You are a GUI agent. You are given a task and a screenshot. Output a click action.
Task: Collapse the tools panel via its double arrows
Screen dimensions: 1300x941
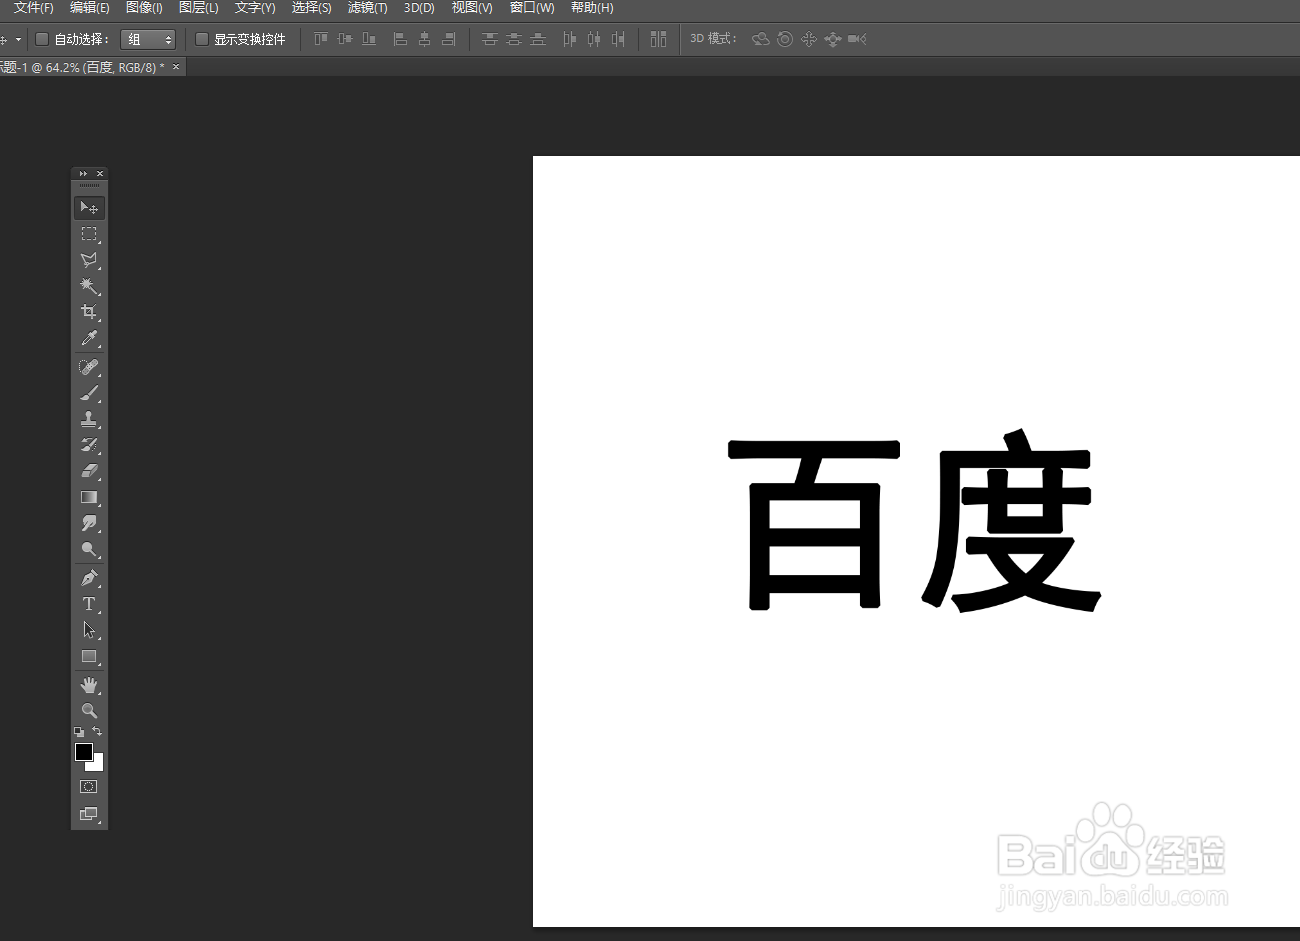pyautogui.click(x=81, y=172)
